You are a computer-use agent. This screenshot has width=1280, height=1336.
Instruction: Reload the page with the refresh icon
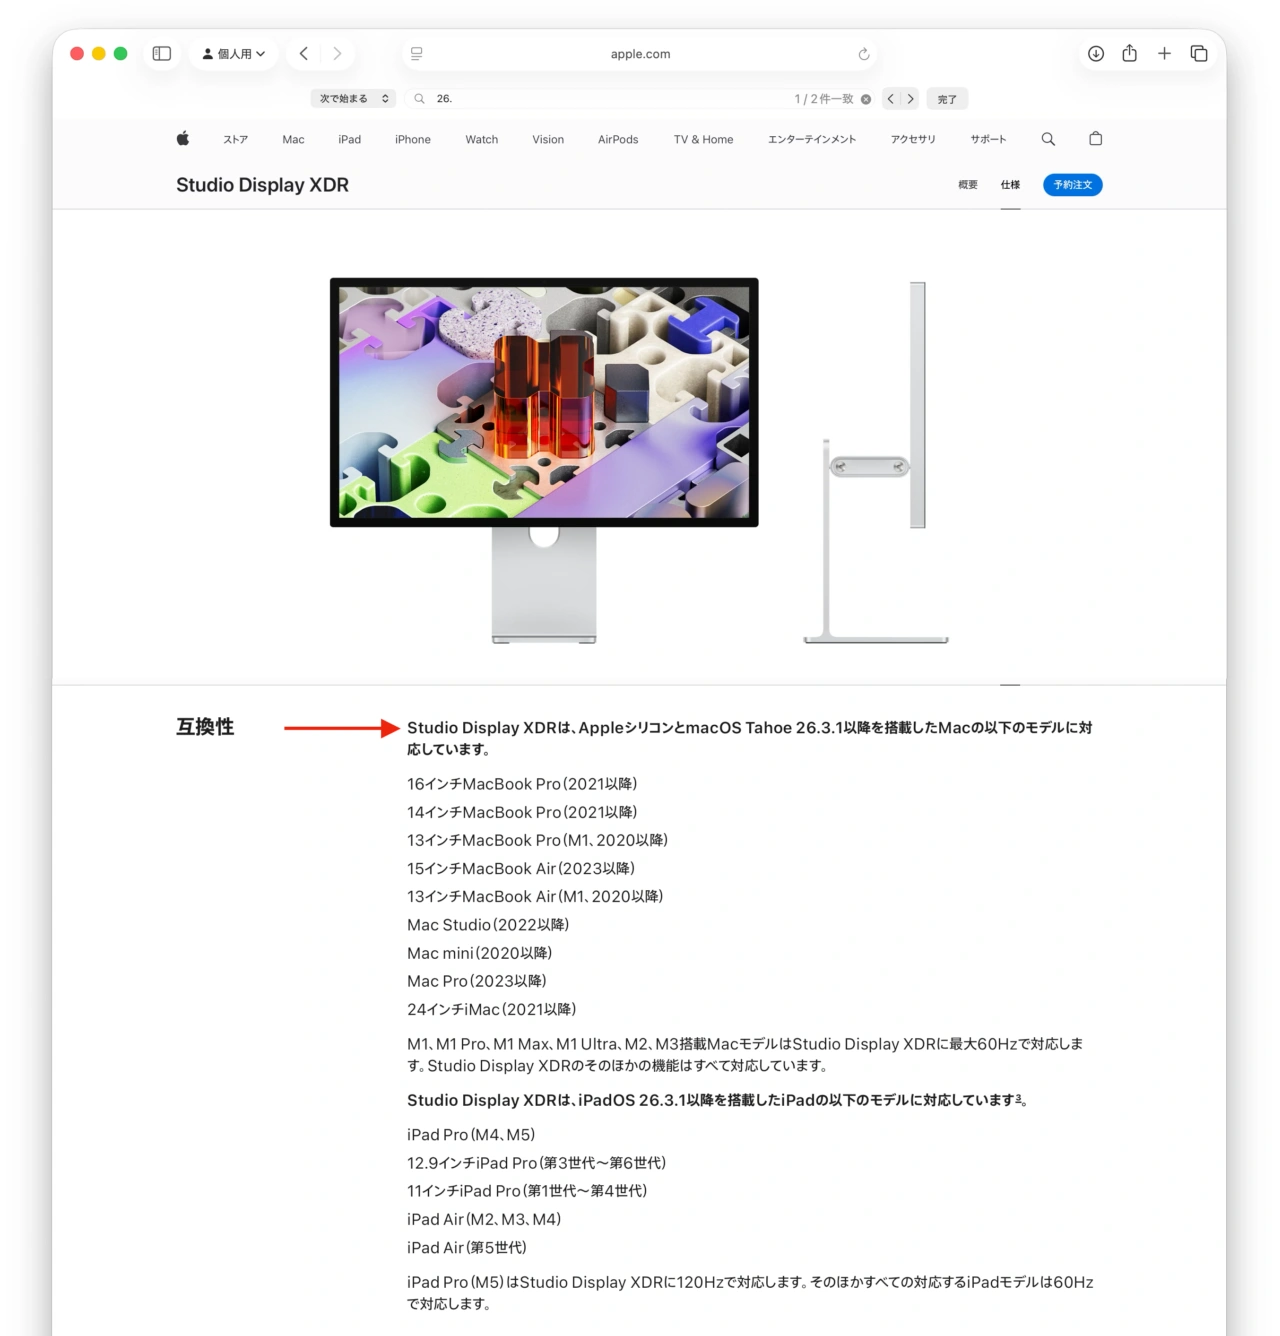tap(862, 54)
